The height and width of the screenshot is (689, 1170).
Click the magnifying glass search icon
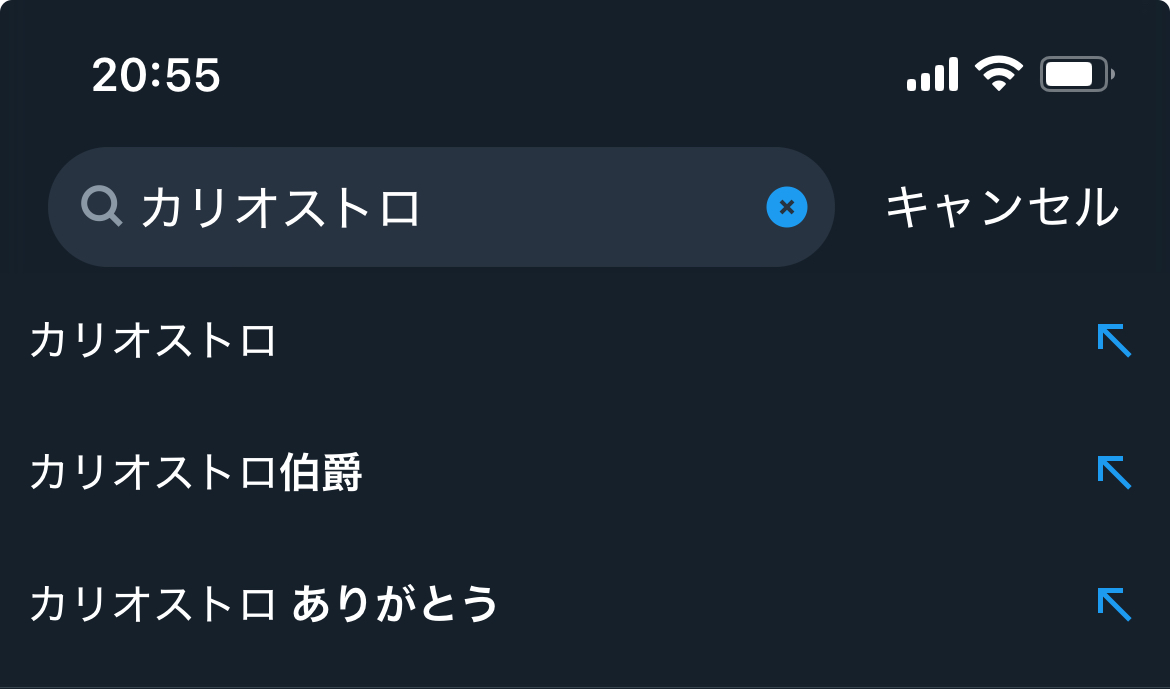[x=101, y=207]
